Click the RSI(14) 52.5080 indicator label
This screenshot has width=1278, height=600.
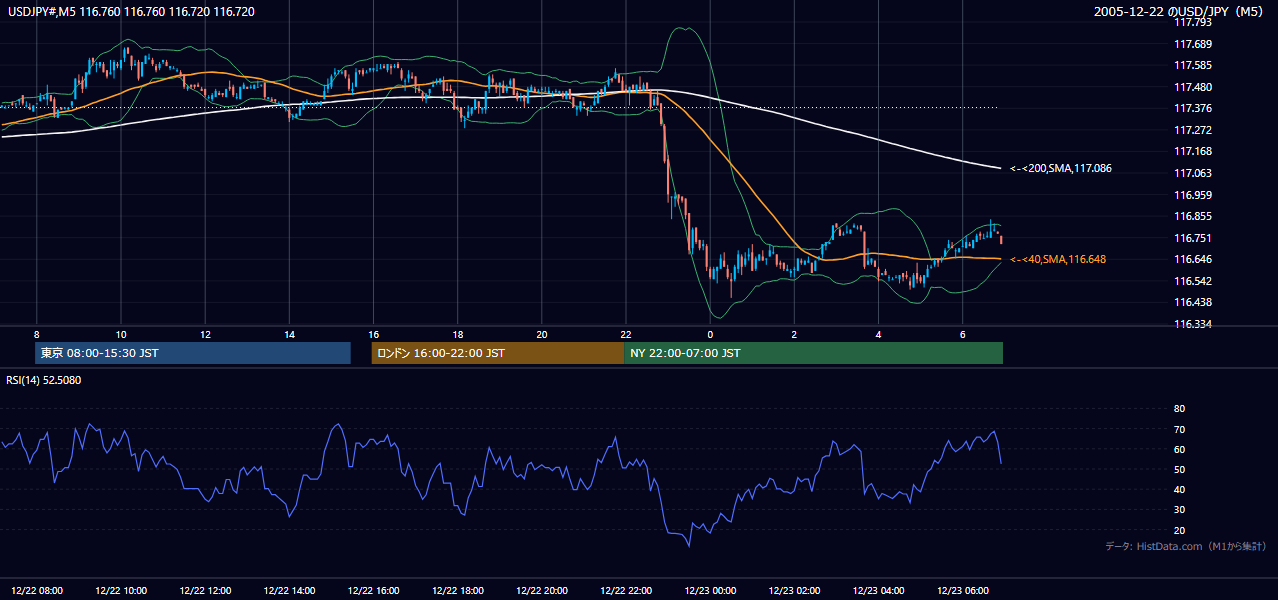(x=44, y=380)
